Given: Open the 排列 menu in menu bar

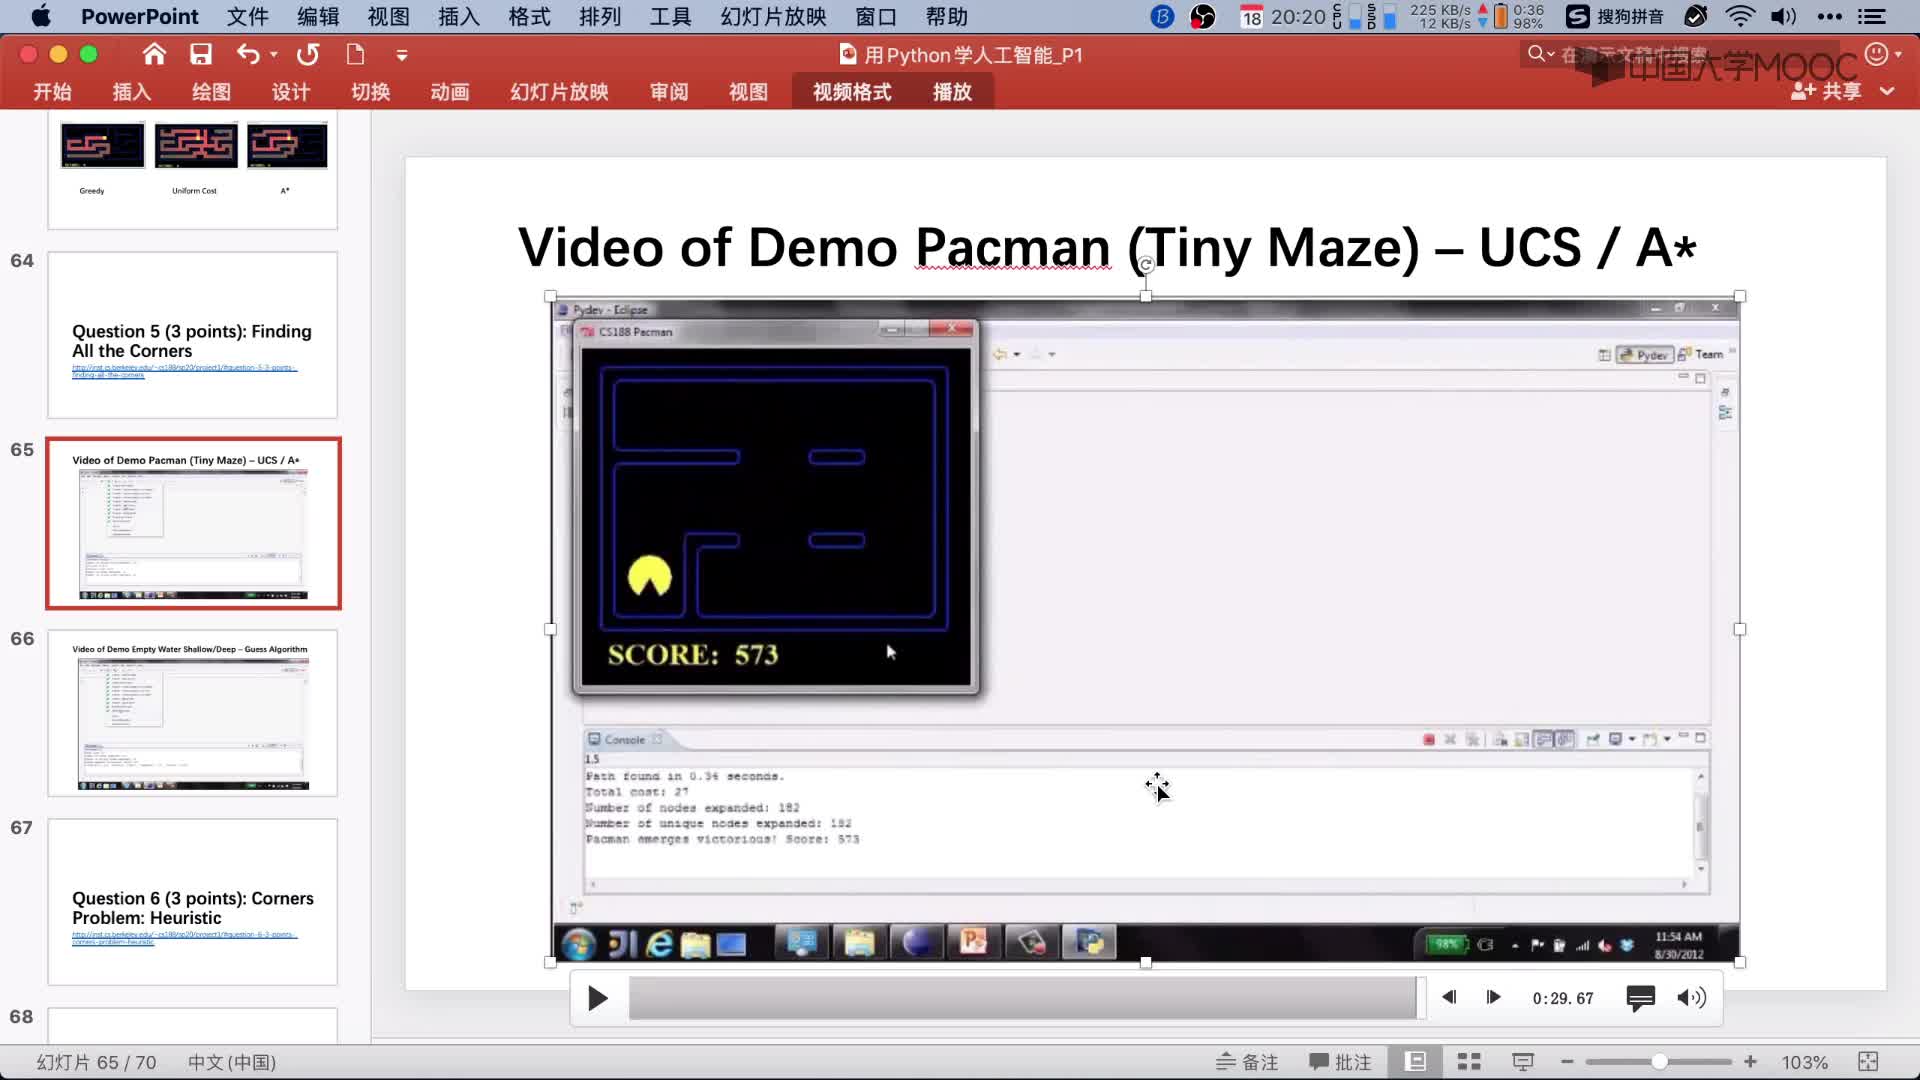Looking at the screenshot, I should coord(600,17).
